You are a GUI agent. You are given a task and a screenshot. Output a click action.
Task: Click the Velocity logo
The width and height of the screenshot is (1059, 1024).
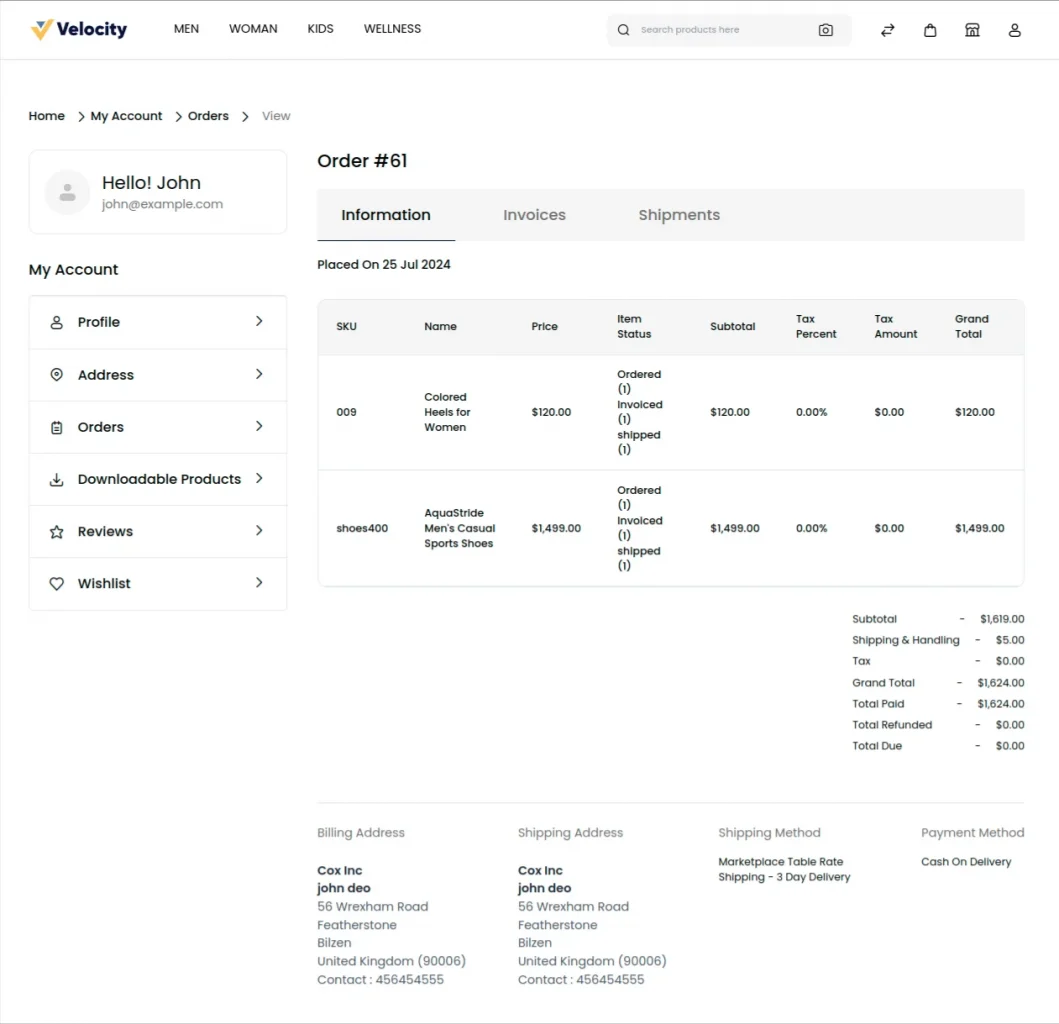point(79,29)
